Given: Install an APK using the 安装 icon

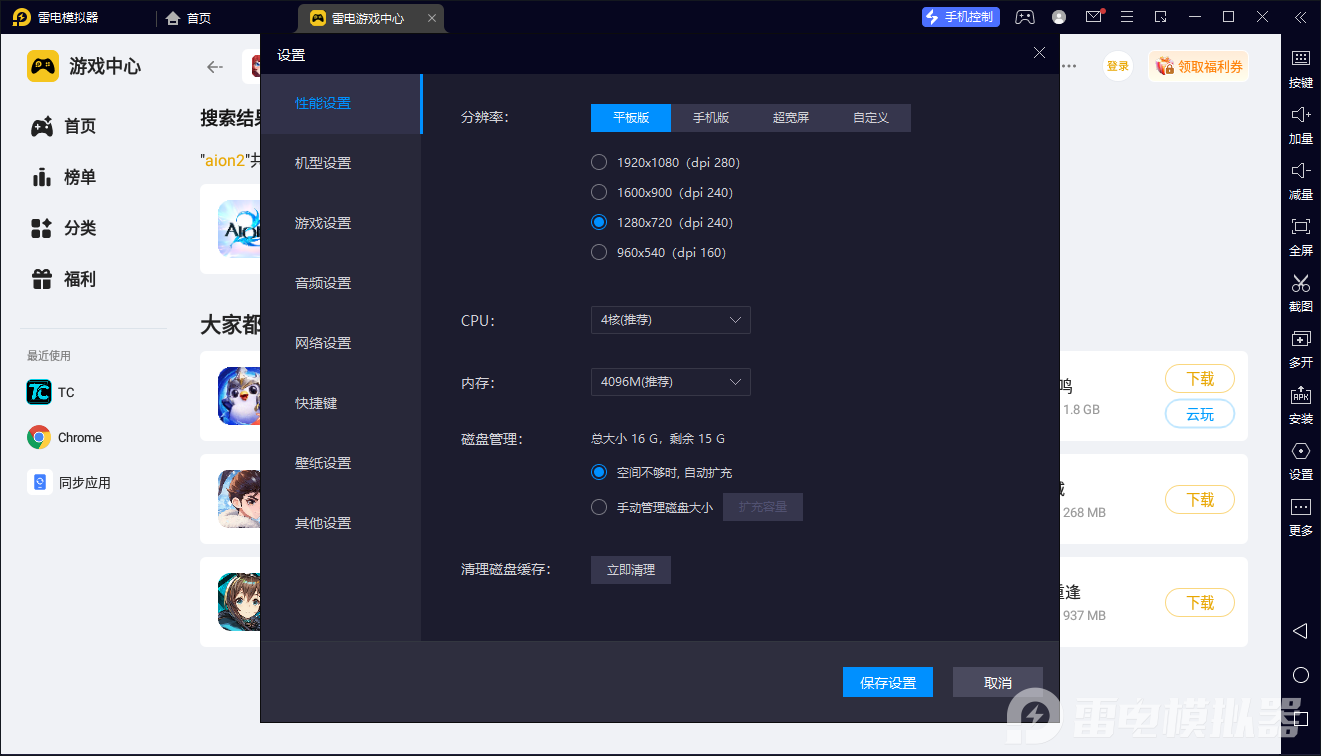Looking at the screenshot, I should pyautogui.click(x=1300, y=405).
